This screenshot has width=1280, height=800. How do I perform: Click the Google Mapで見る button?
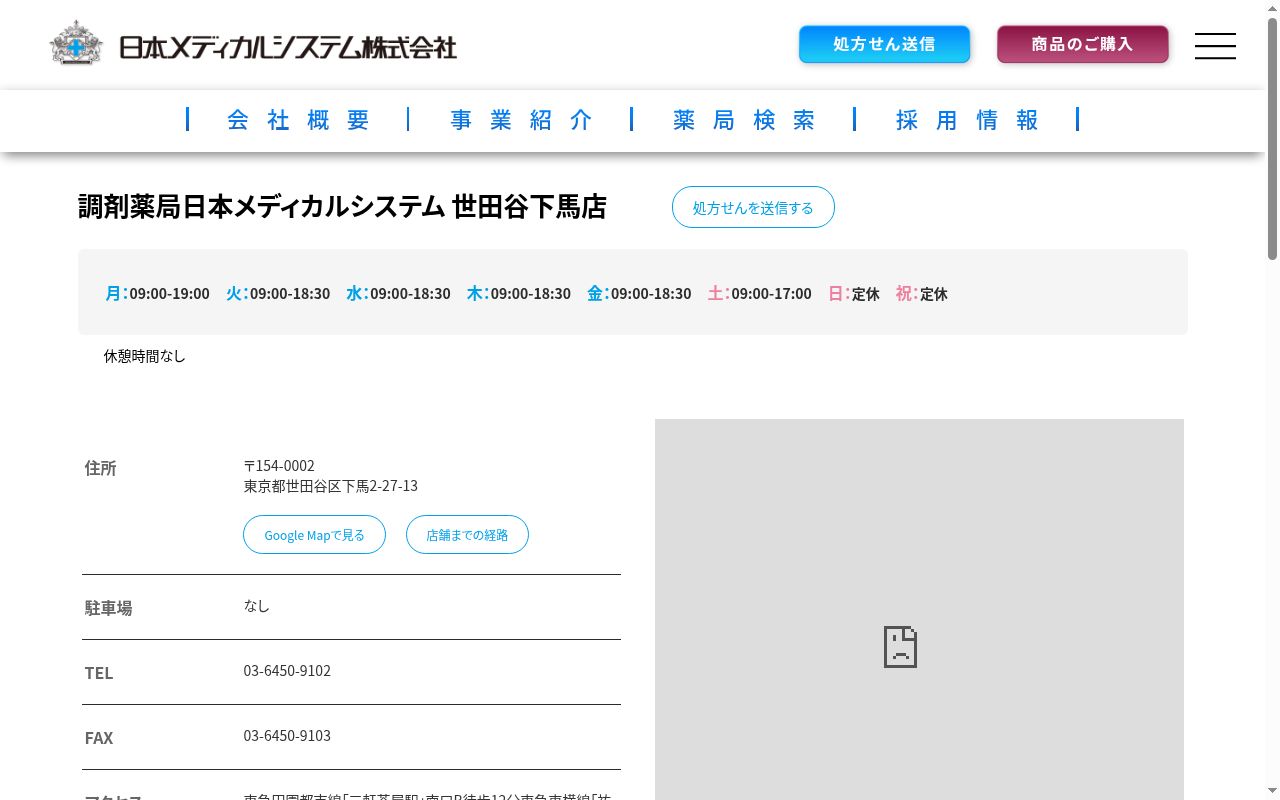[314, 535]
